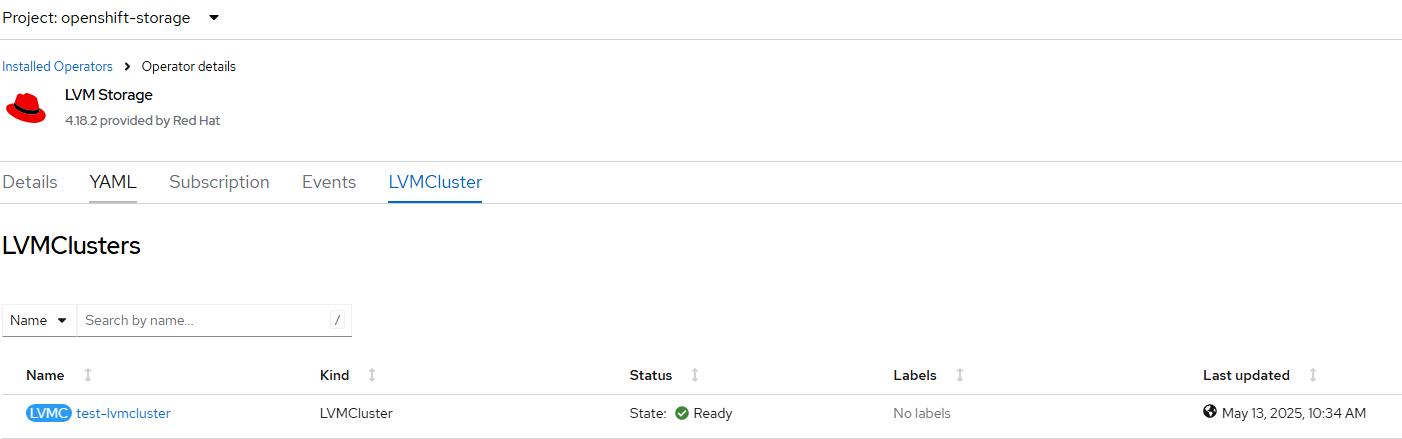Open the Subscription tab
Screen dimensions: 1402x439
pyautogui.click(x=219, y=182)
